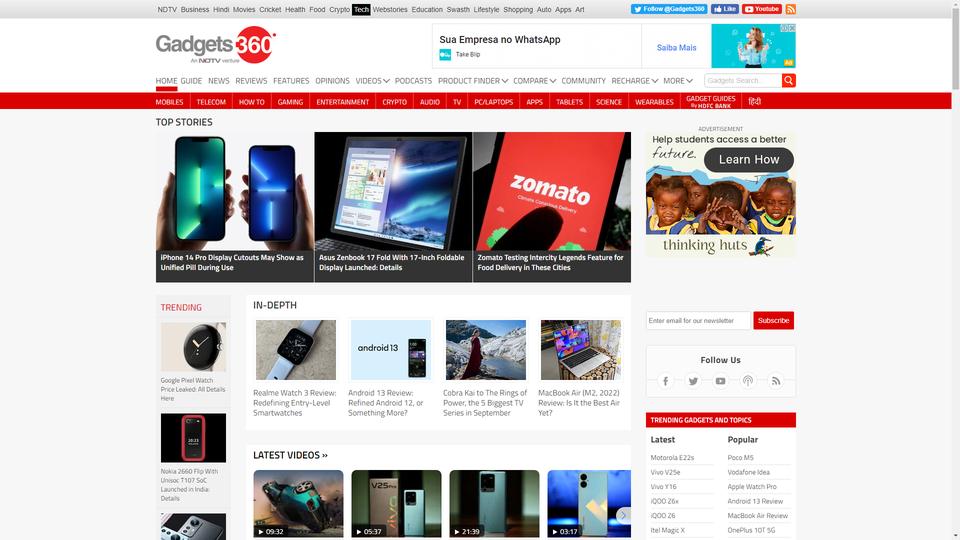Open Poco M5 under Popular
The image size is (960, 540).
point(740,457)
